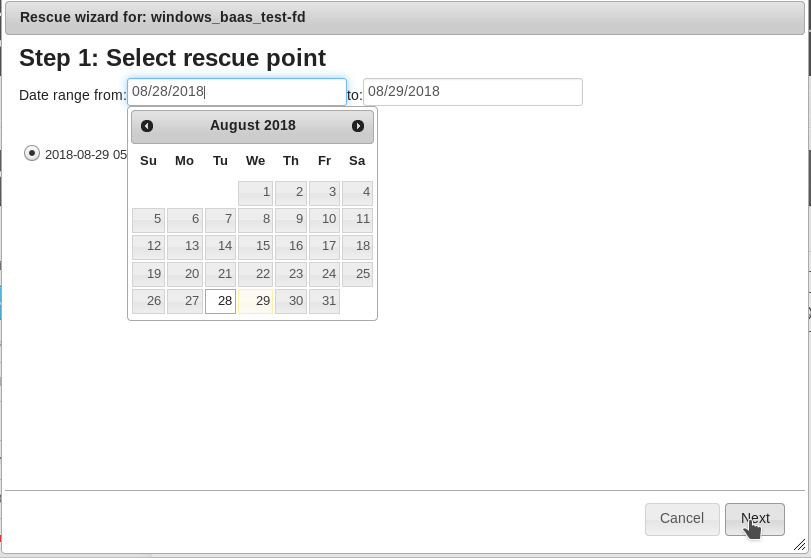The width and height of the screenshot is (811, 558).
Task: Choose August 5 in the calendar
Action: (x=149, y=219)
